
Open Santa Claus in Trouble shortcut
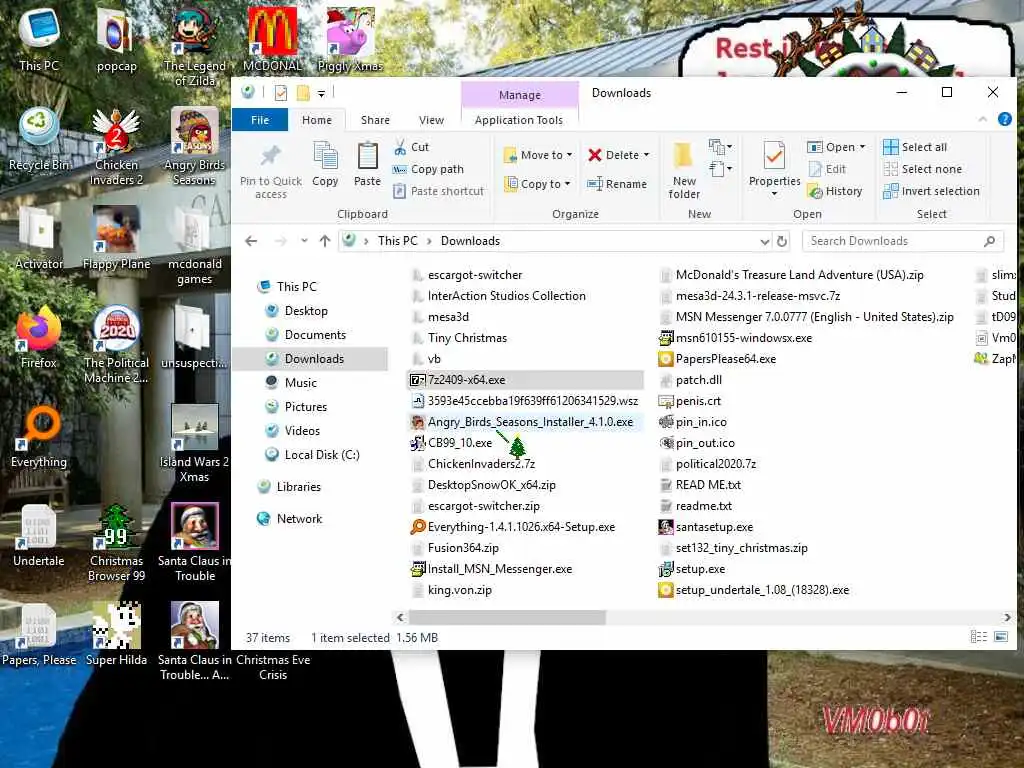coord(195,542)
